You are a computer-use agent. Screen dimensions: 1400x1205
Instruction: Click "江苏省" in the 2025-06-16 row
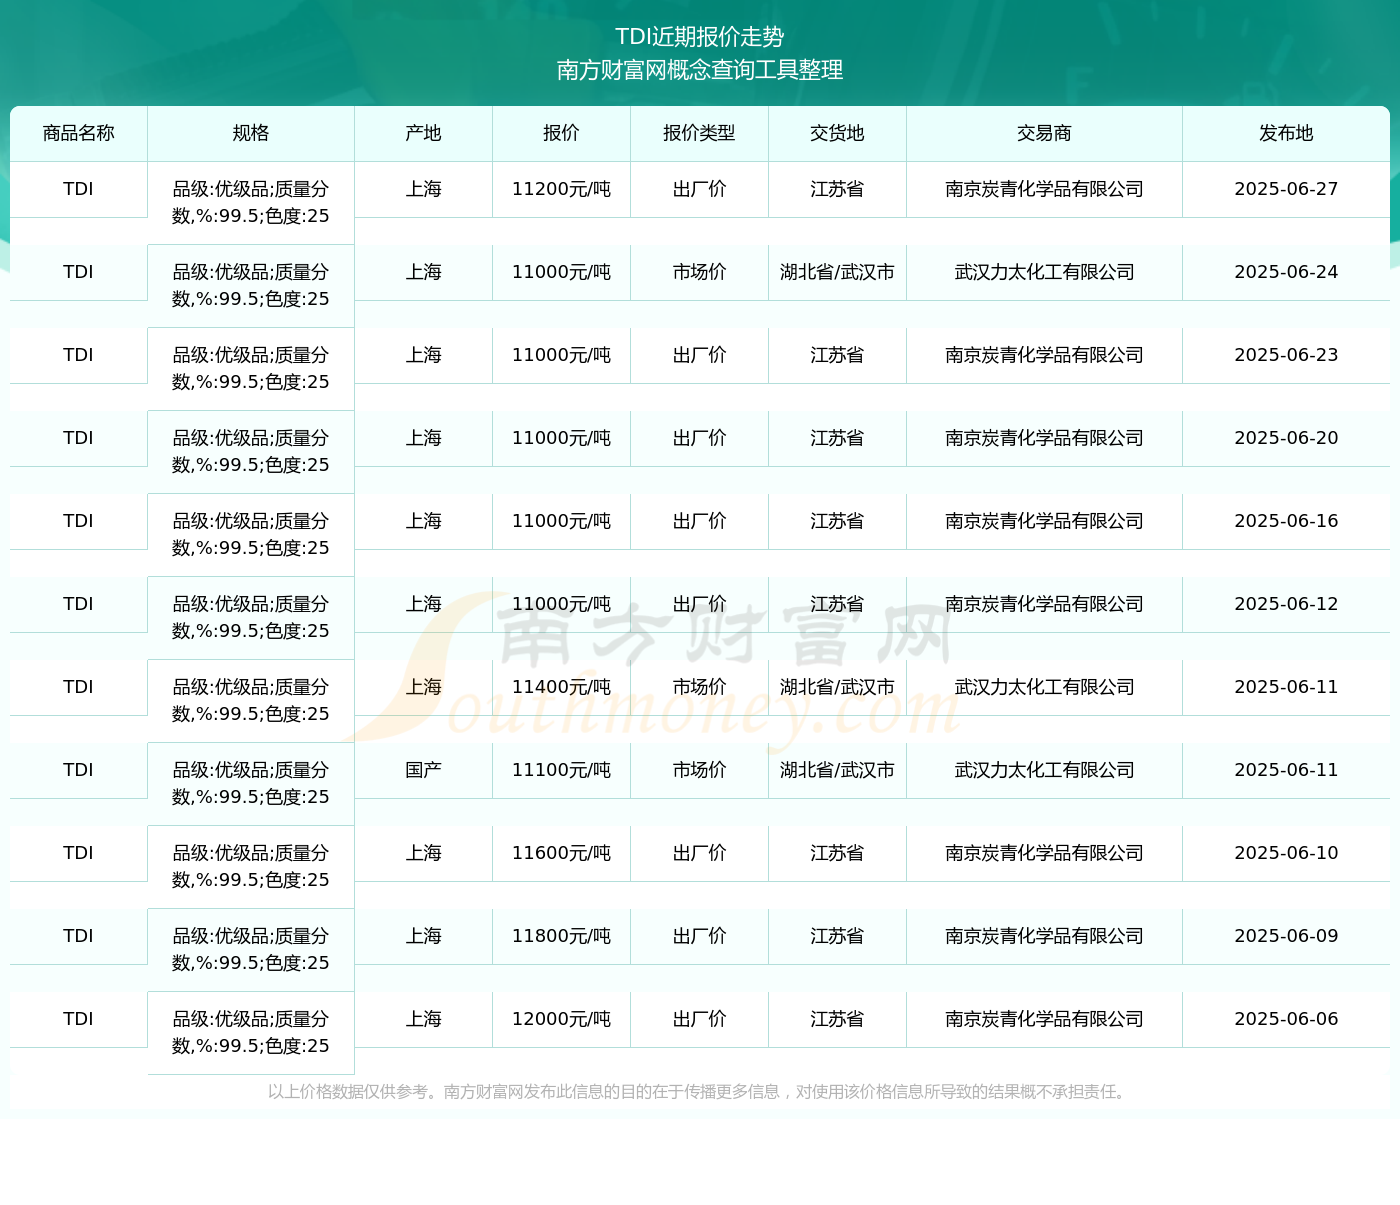pyautogui.click(x=838, y=521)
